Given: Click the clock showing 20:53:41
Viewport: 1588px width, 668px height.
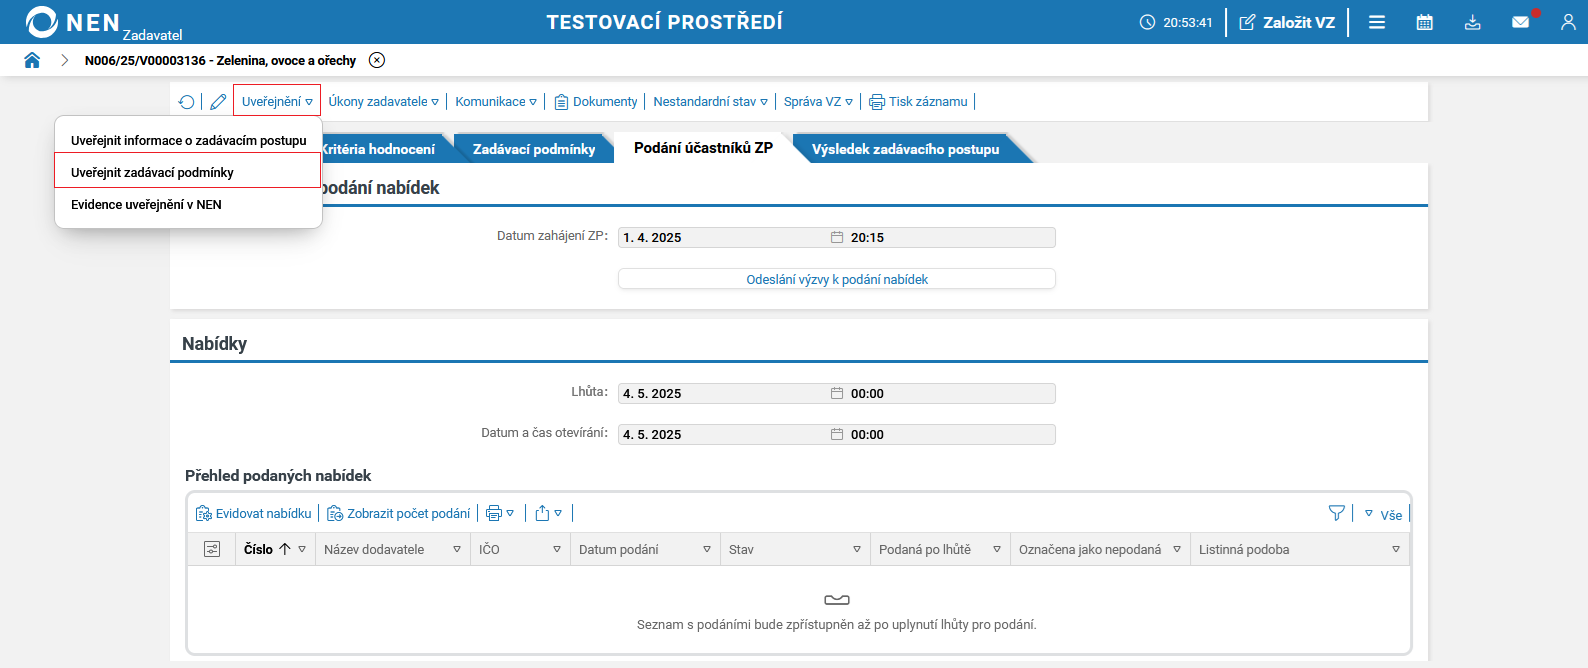Looking at the screenshot, I should pos(1176,22).
